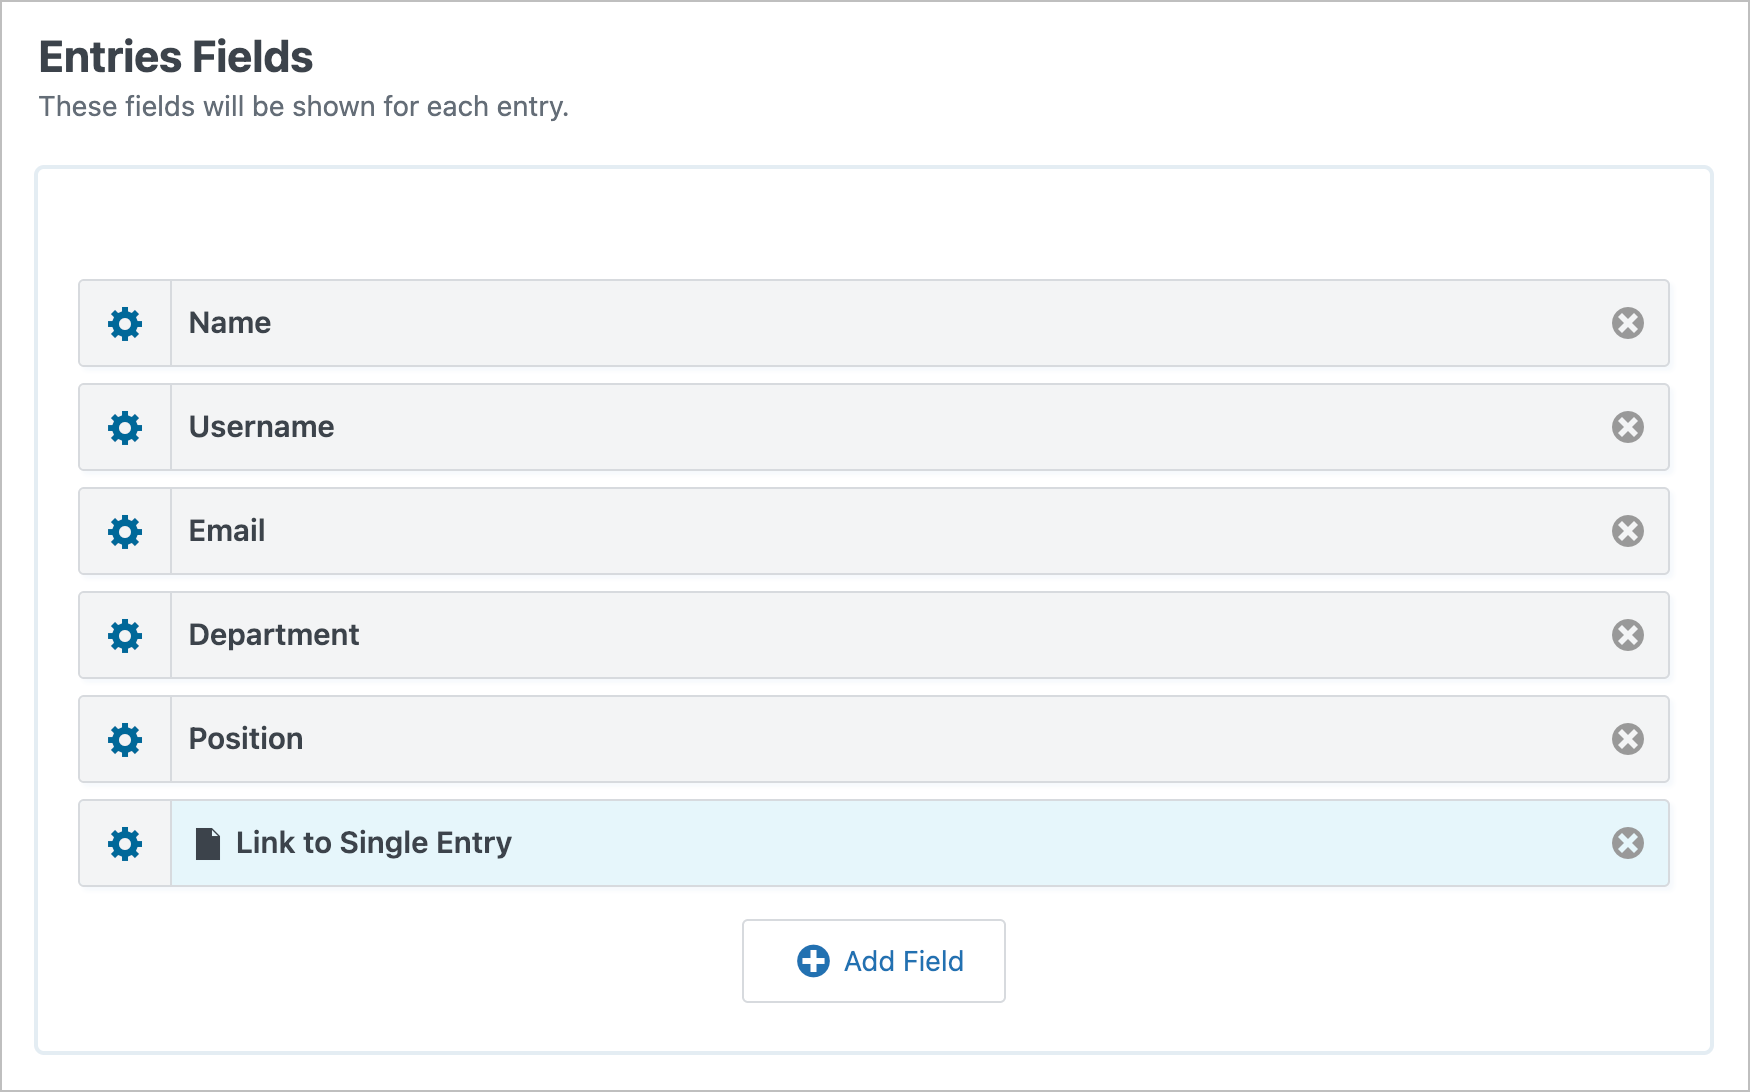Viewport: 1750px width, 1092px height.
Task: Select the Link to Single Entry field row
Action: click(800, 843)
